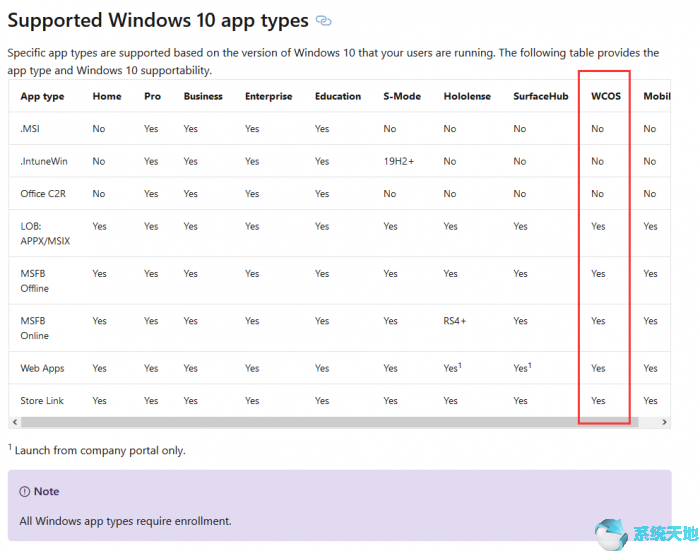The height and width of the screenshot is (551, 700).
Task: Click Web Apps SurfaceHub "Yes1" cell
Action: pyautogui.click(x=522, y=368)
